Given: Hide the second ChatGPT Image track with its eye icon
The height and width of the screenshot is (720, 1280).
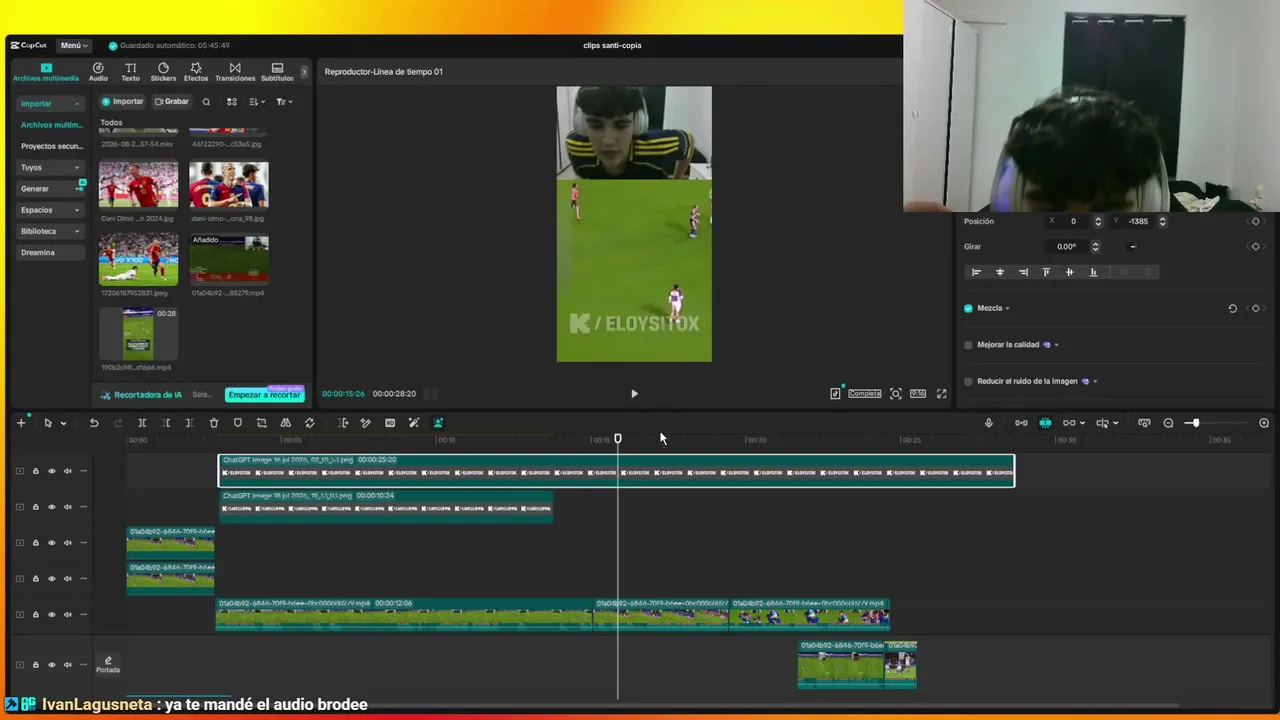Looking at the screenshot, I should [x=51, y=507].
